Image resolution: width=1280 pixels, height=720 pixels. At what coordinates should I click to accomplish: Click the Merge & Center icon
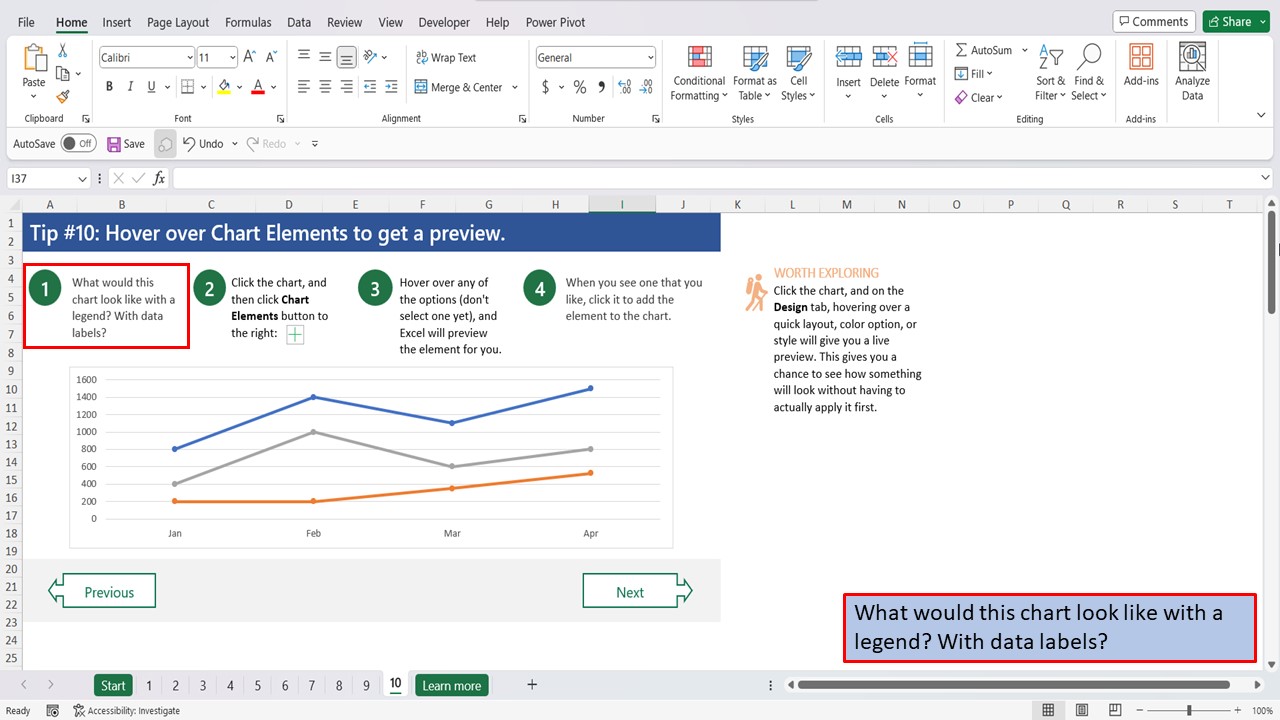click(x=421, y=87)
